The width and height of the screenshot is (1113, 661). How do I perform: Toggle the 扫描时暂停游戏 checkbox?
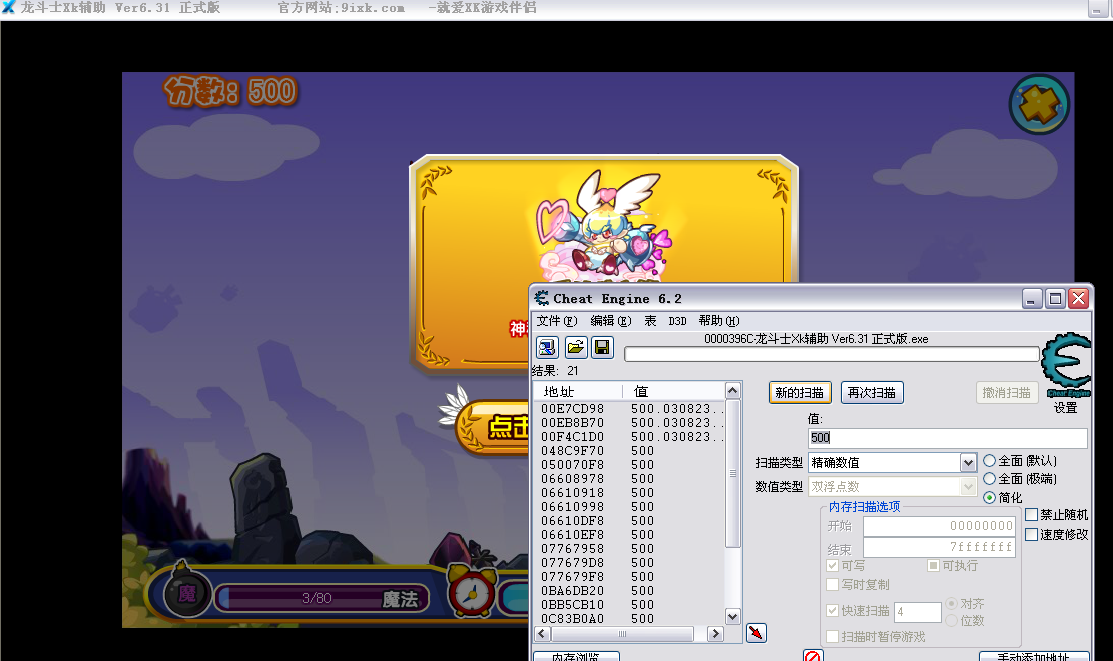(833, 637)
